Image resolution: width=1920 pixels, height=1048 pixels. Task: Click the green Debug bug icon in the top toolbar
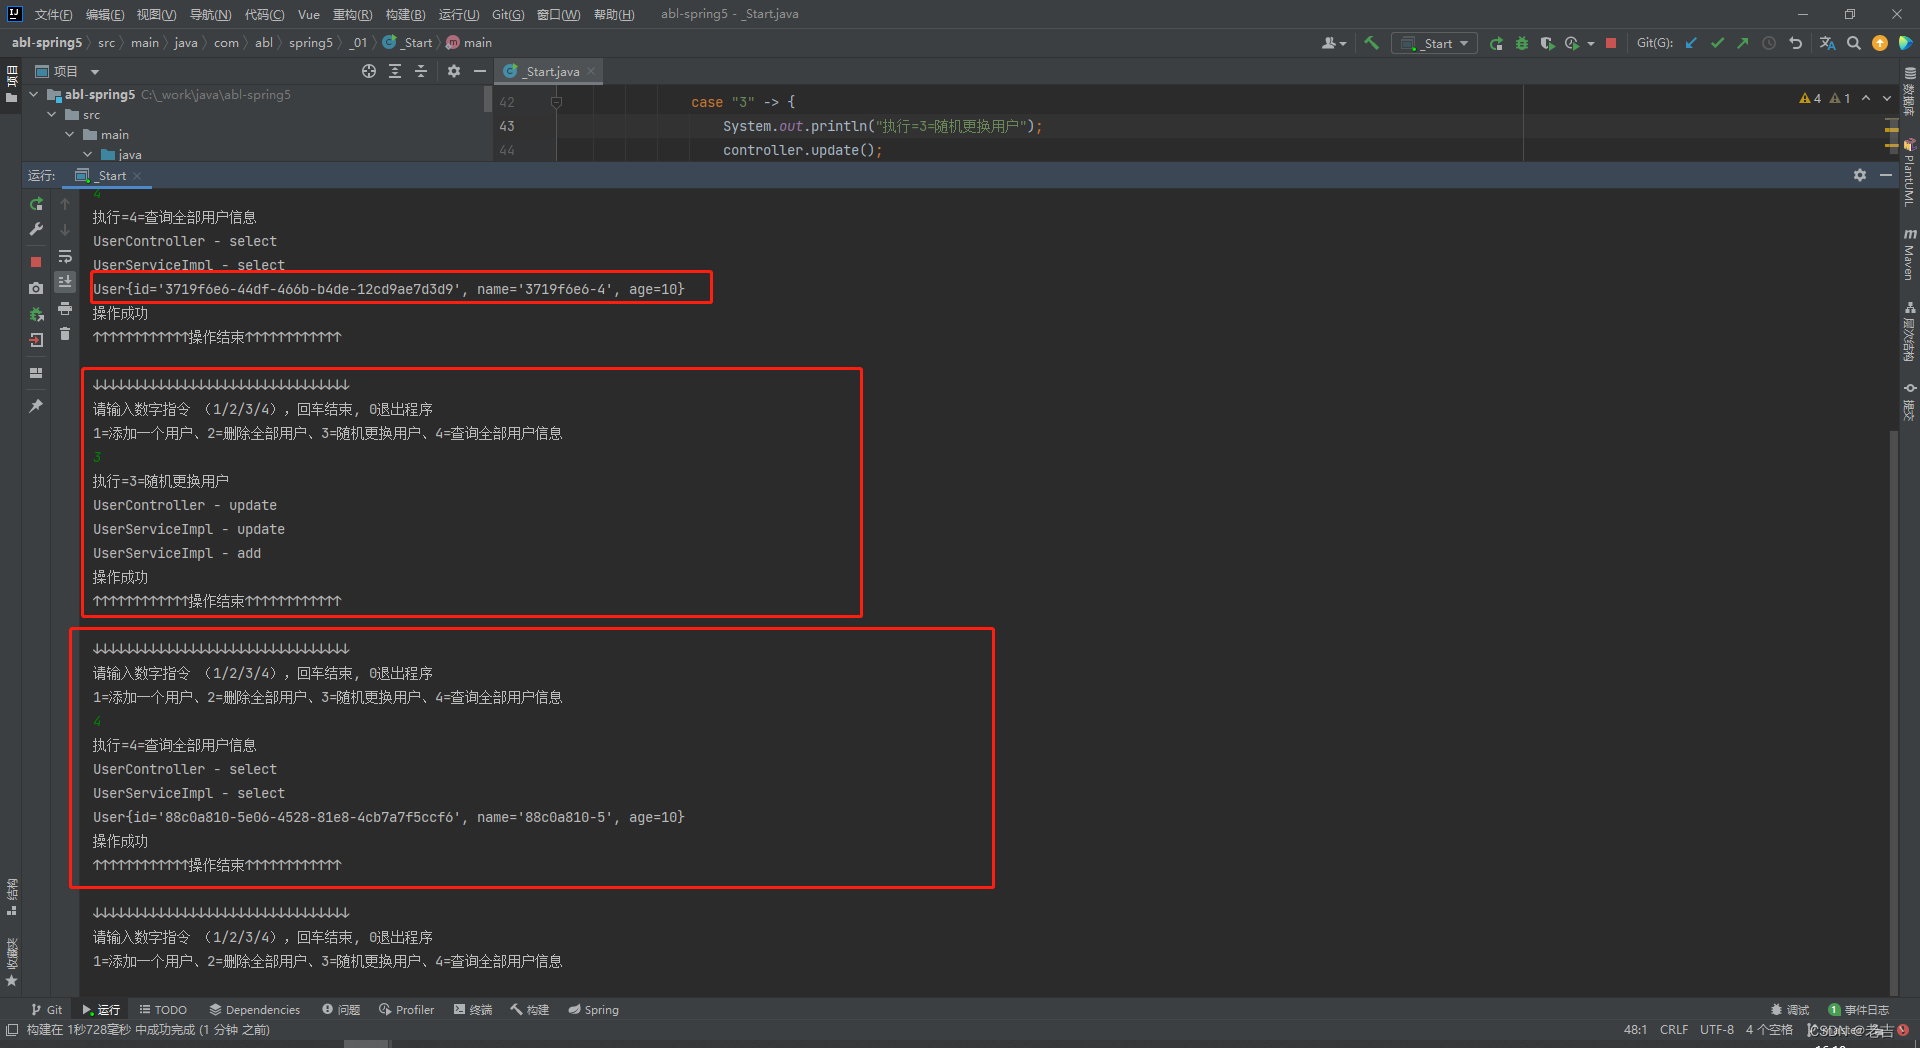1522,43
